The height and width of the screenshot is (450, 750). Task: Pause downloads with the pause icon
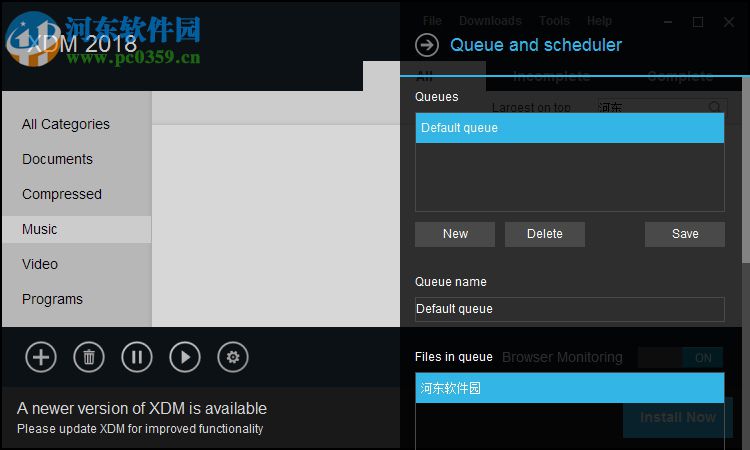137,357
